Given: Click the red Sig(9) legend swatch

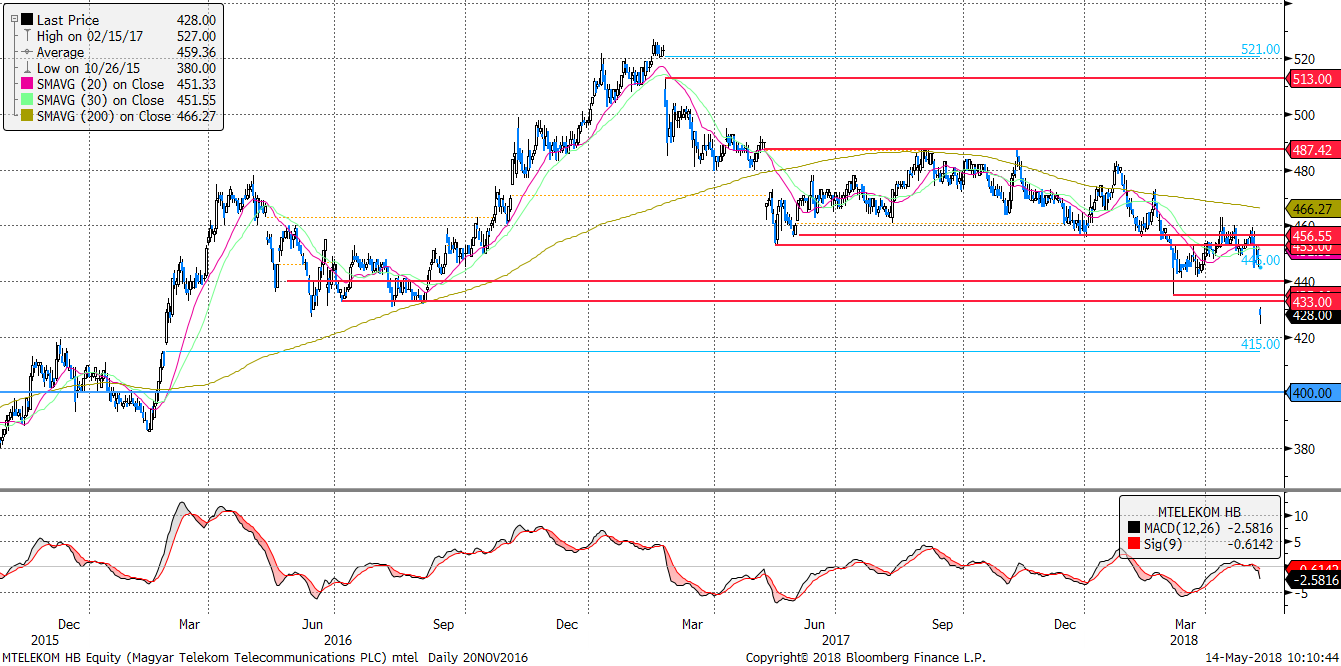Looking at the screenshot, I should pyautogui.click(x=1133, y=543).
